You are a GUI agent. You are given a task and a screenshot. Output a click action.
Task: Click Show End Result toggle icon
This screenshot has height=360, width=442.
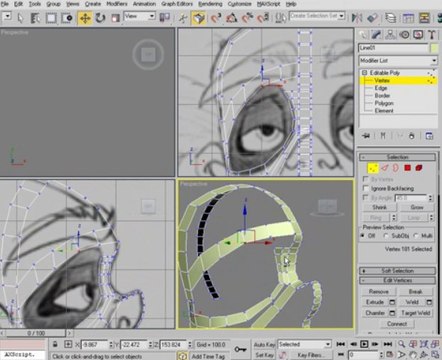[383, 136]
